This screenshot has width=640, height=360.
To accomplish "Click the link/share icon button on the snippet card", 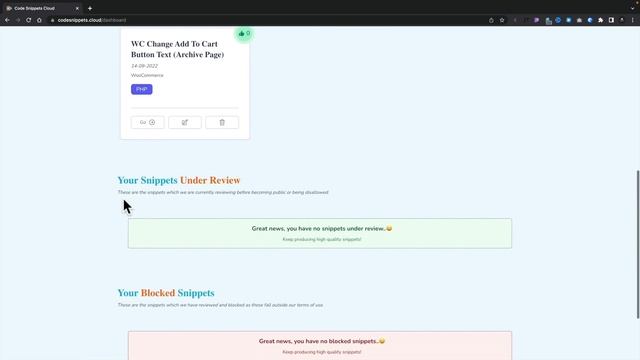I will coord(147,122).
